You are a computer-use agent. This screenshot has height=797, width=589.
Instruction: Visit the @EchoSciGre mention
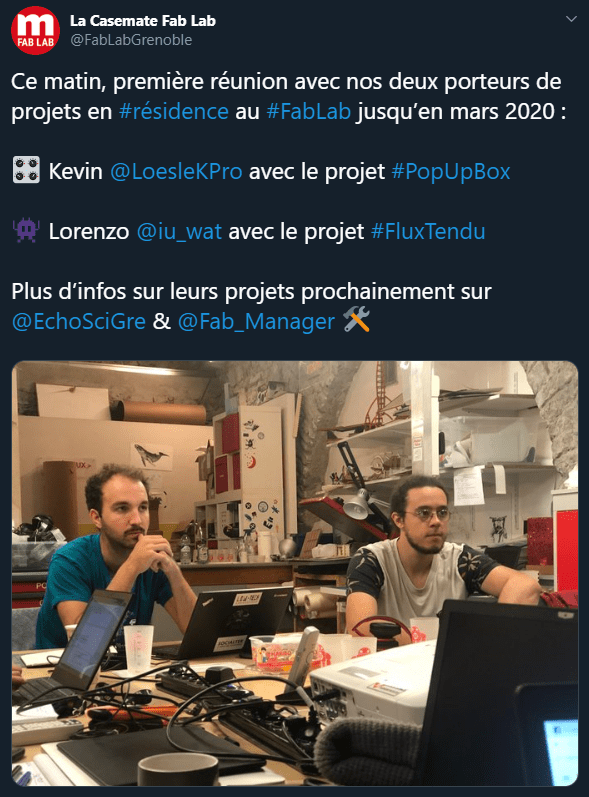(79, 322)
